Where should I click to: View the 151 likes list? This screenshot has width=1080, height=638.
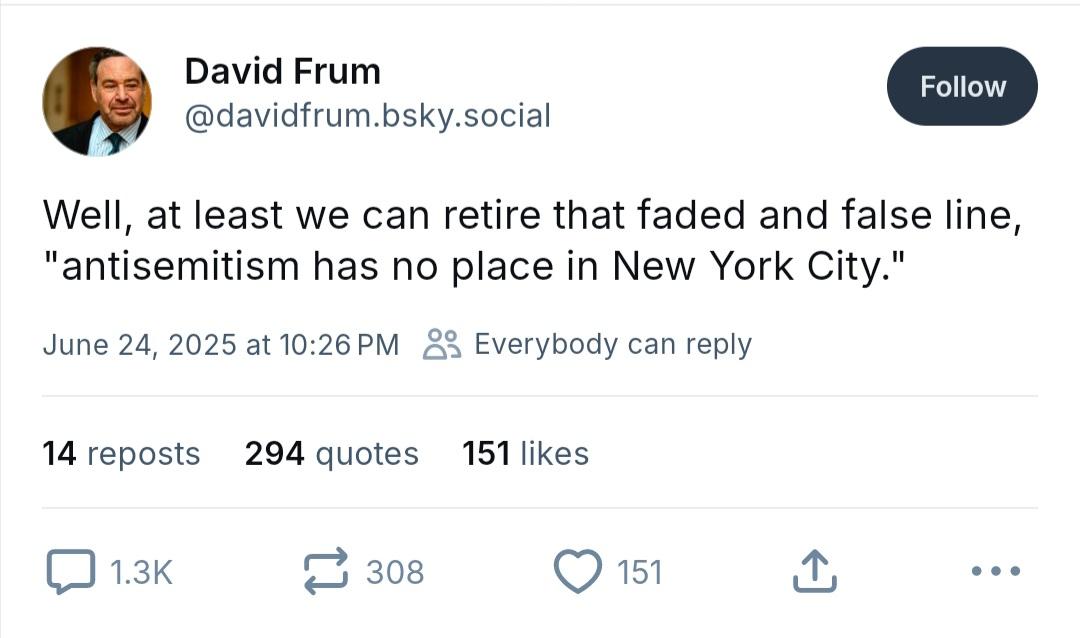[526, 453]
